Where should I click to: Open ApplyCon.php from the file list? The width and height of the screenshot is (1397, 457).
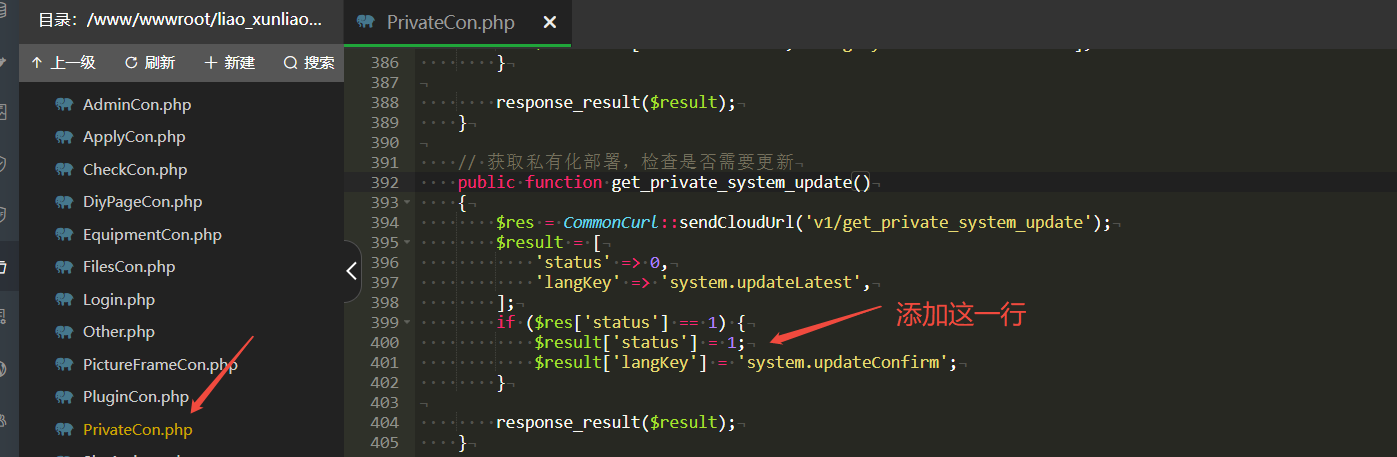(134, 137)
